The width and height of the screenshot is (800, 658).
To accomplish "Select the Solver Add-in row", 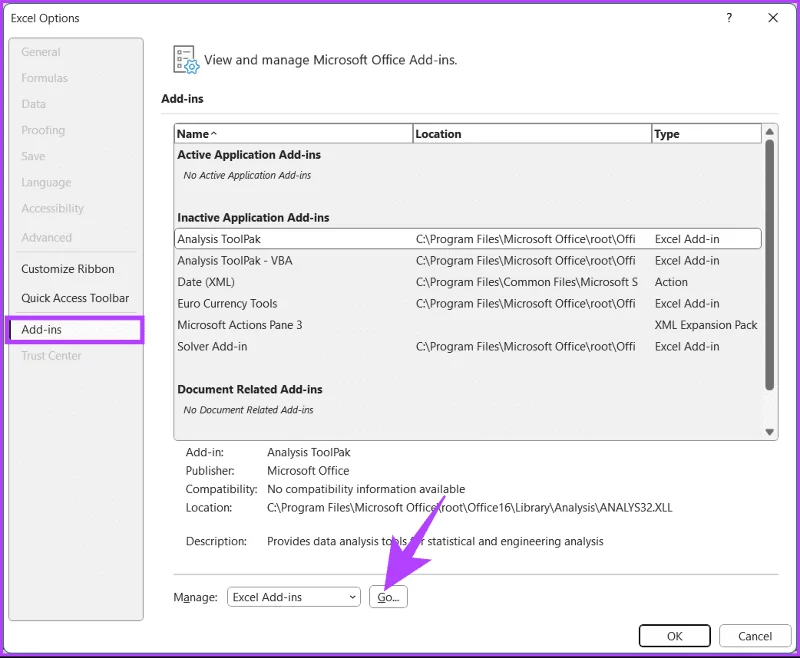I will point(468,346).
